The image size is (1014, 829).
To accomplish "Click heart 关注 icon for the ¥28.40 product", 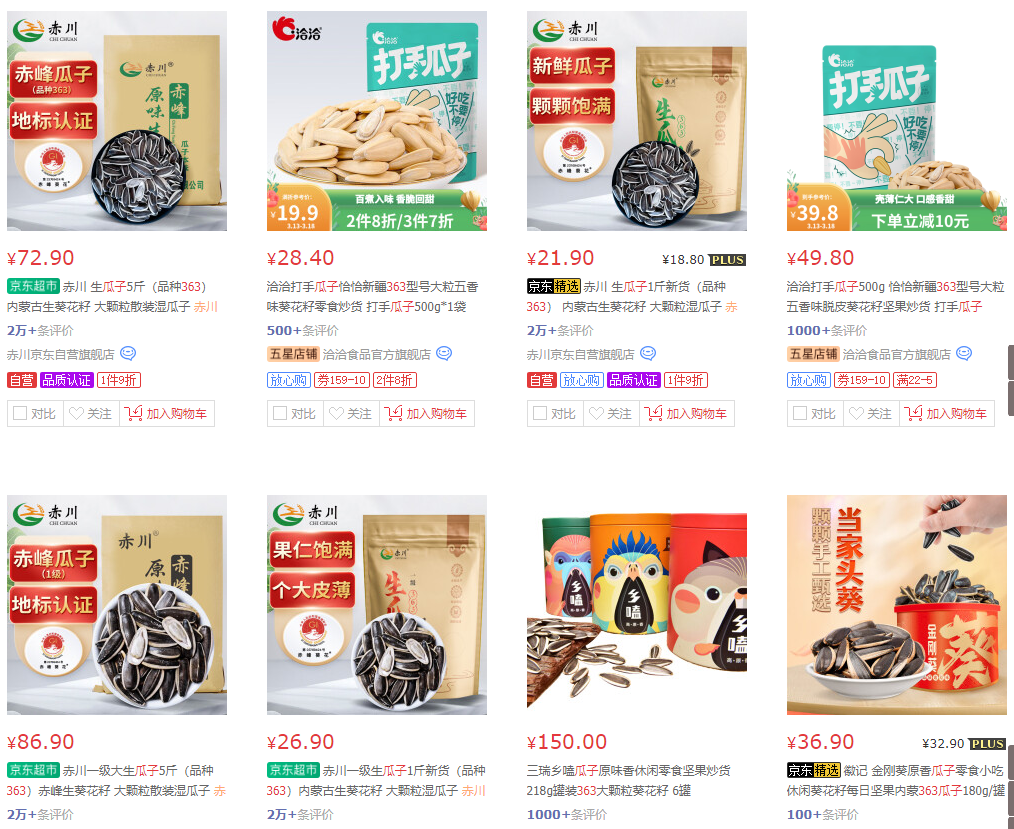I will click(336, 413).
